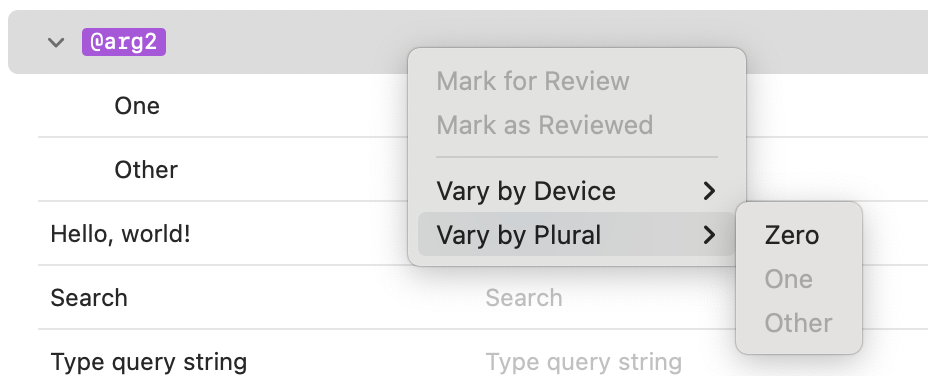
Task: Select the purple @arg2 token
Action: (x=124, y=42)
